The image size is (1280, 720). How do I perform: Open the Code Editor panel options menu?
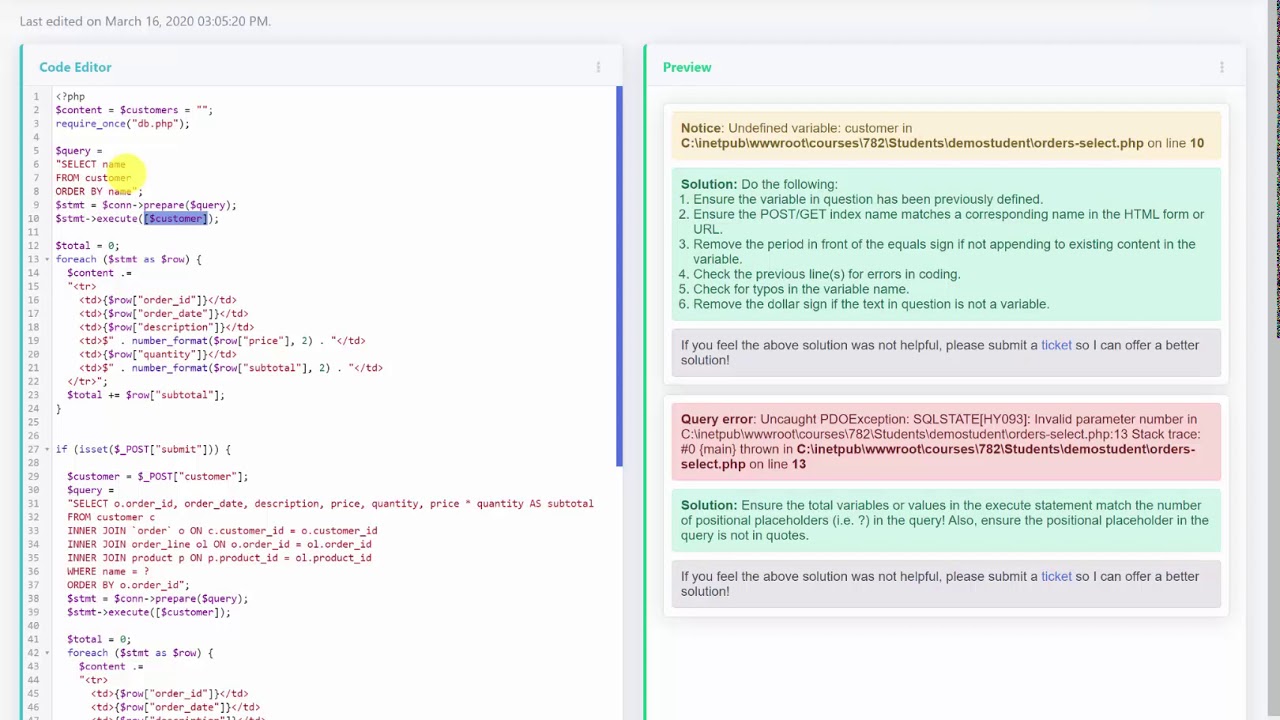598,67
